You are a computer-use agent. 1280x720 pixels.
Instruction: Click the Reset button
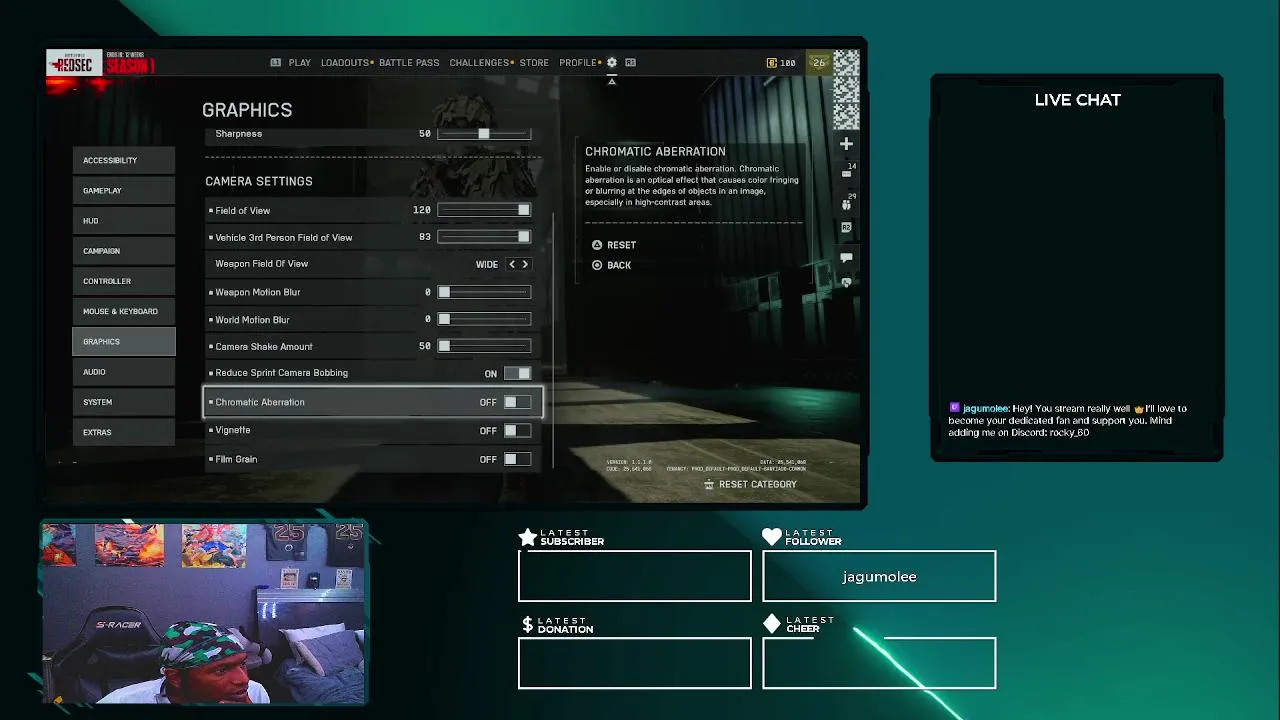(x=613, y=245)
